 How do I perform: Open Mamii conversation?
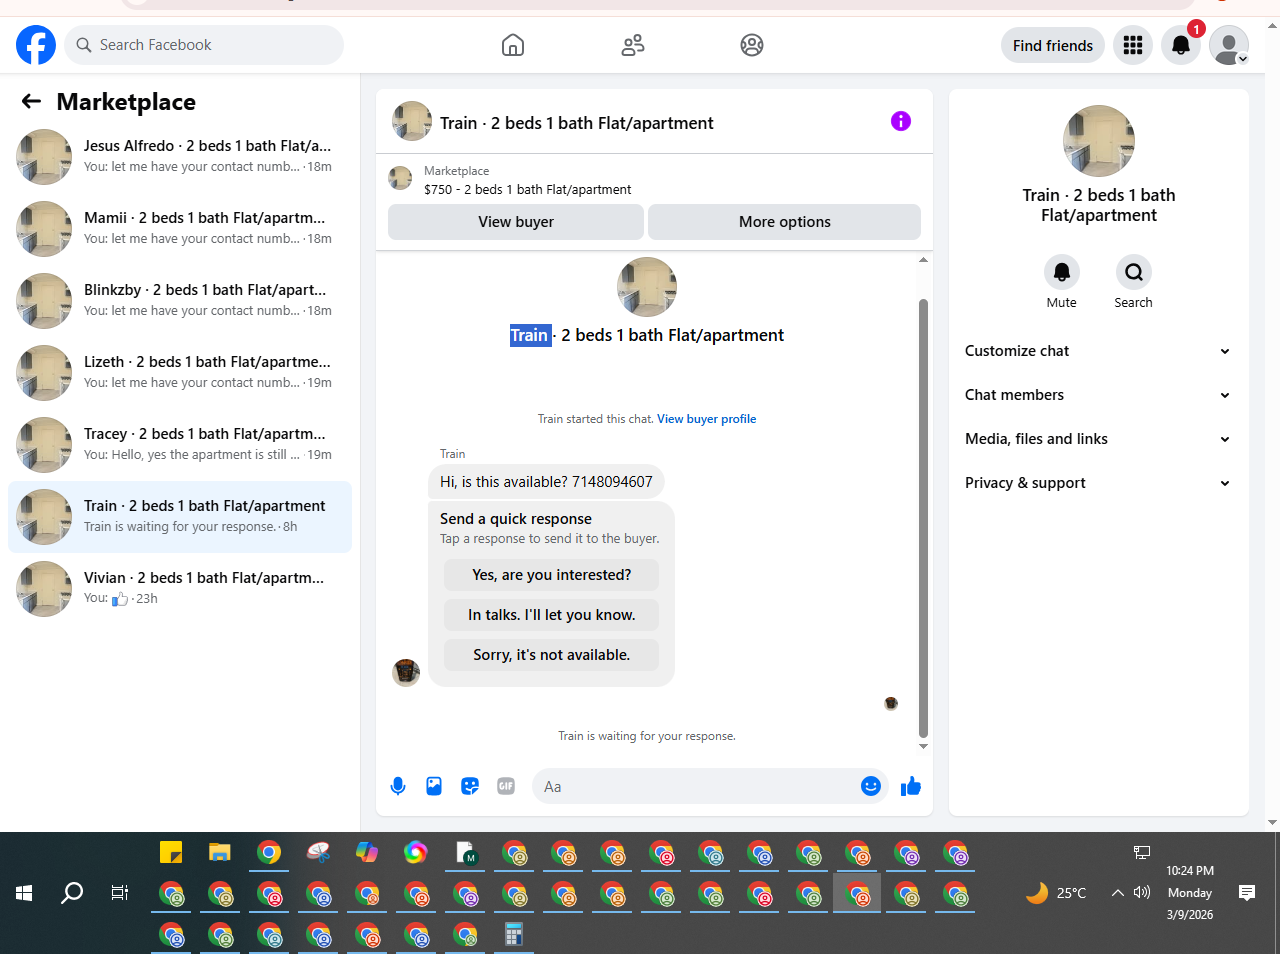click(x=180, y=229)
